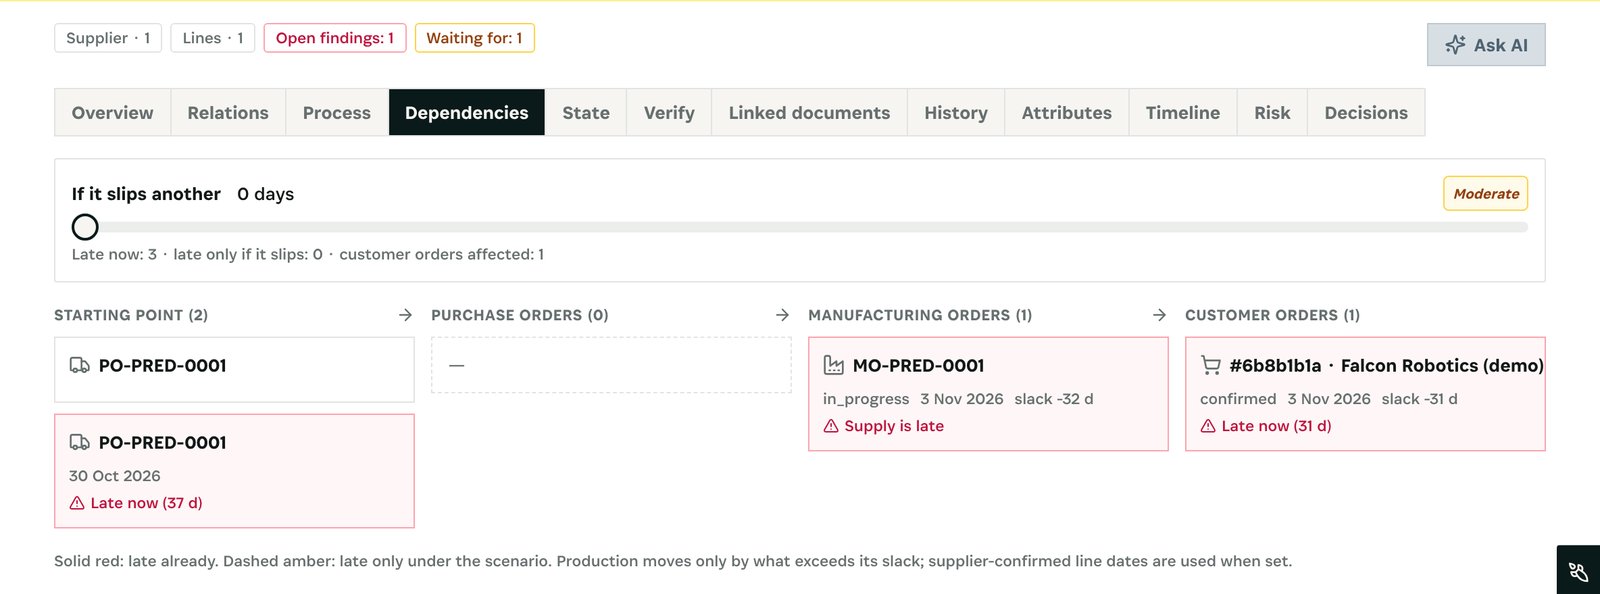Click the arrow after Starting Point column header
Image resolution: width=1600 pixels, height=594 pixels.
[405, 315]
